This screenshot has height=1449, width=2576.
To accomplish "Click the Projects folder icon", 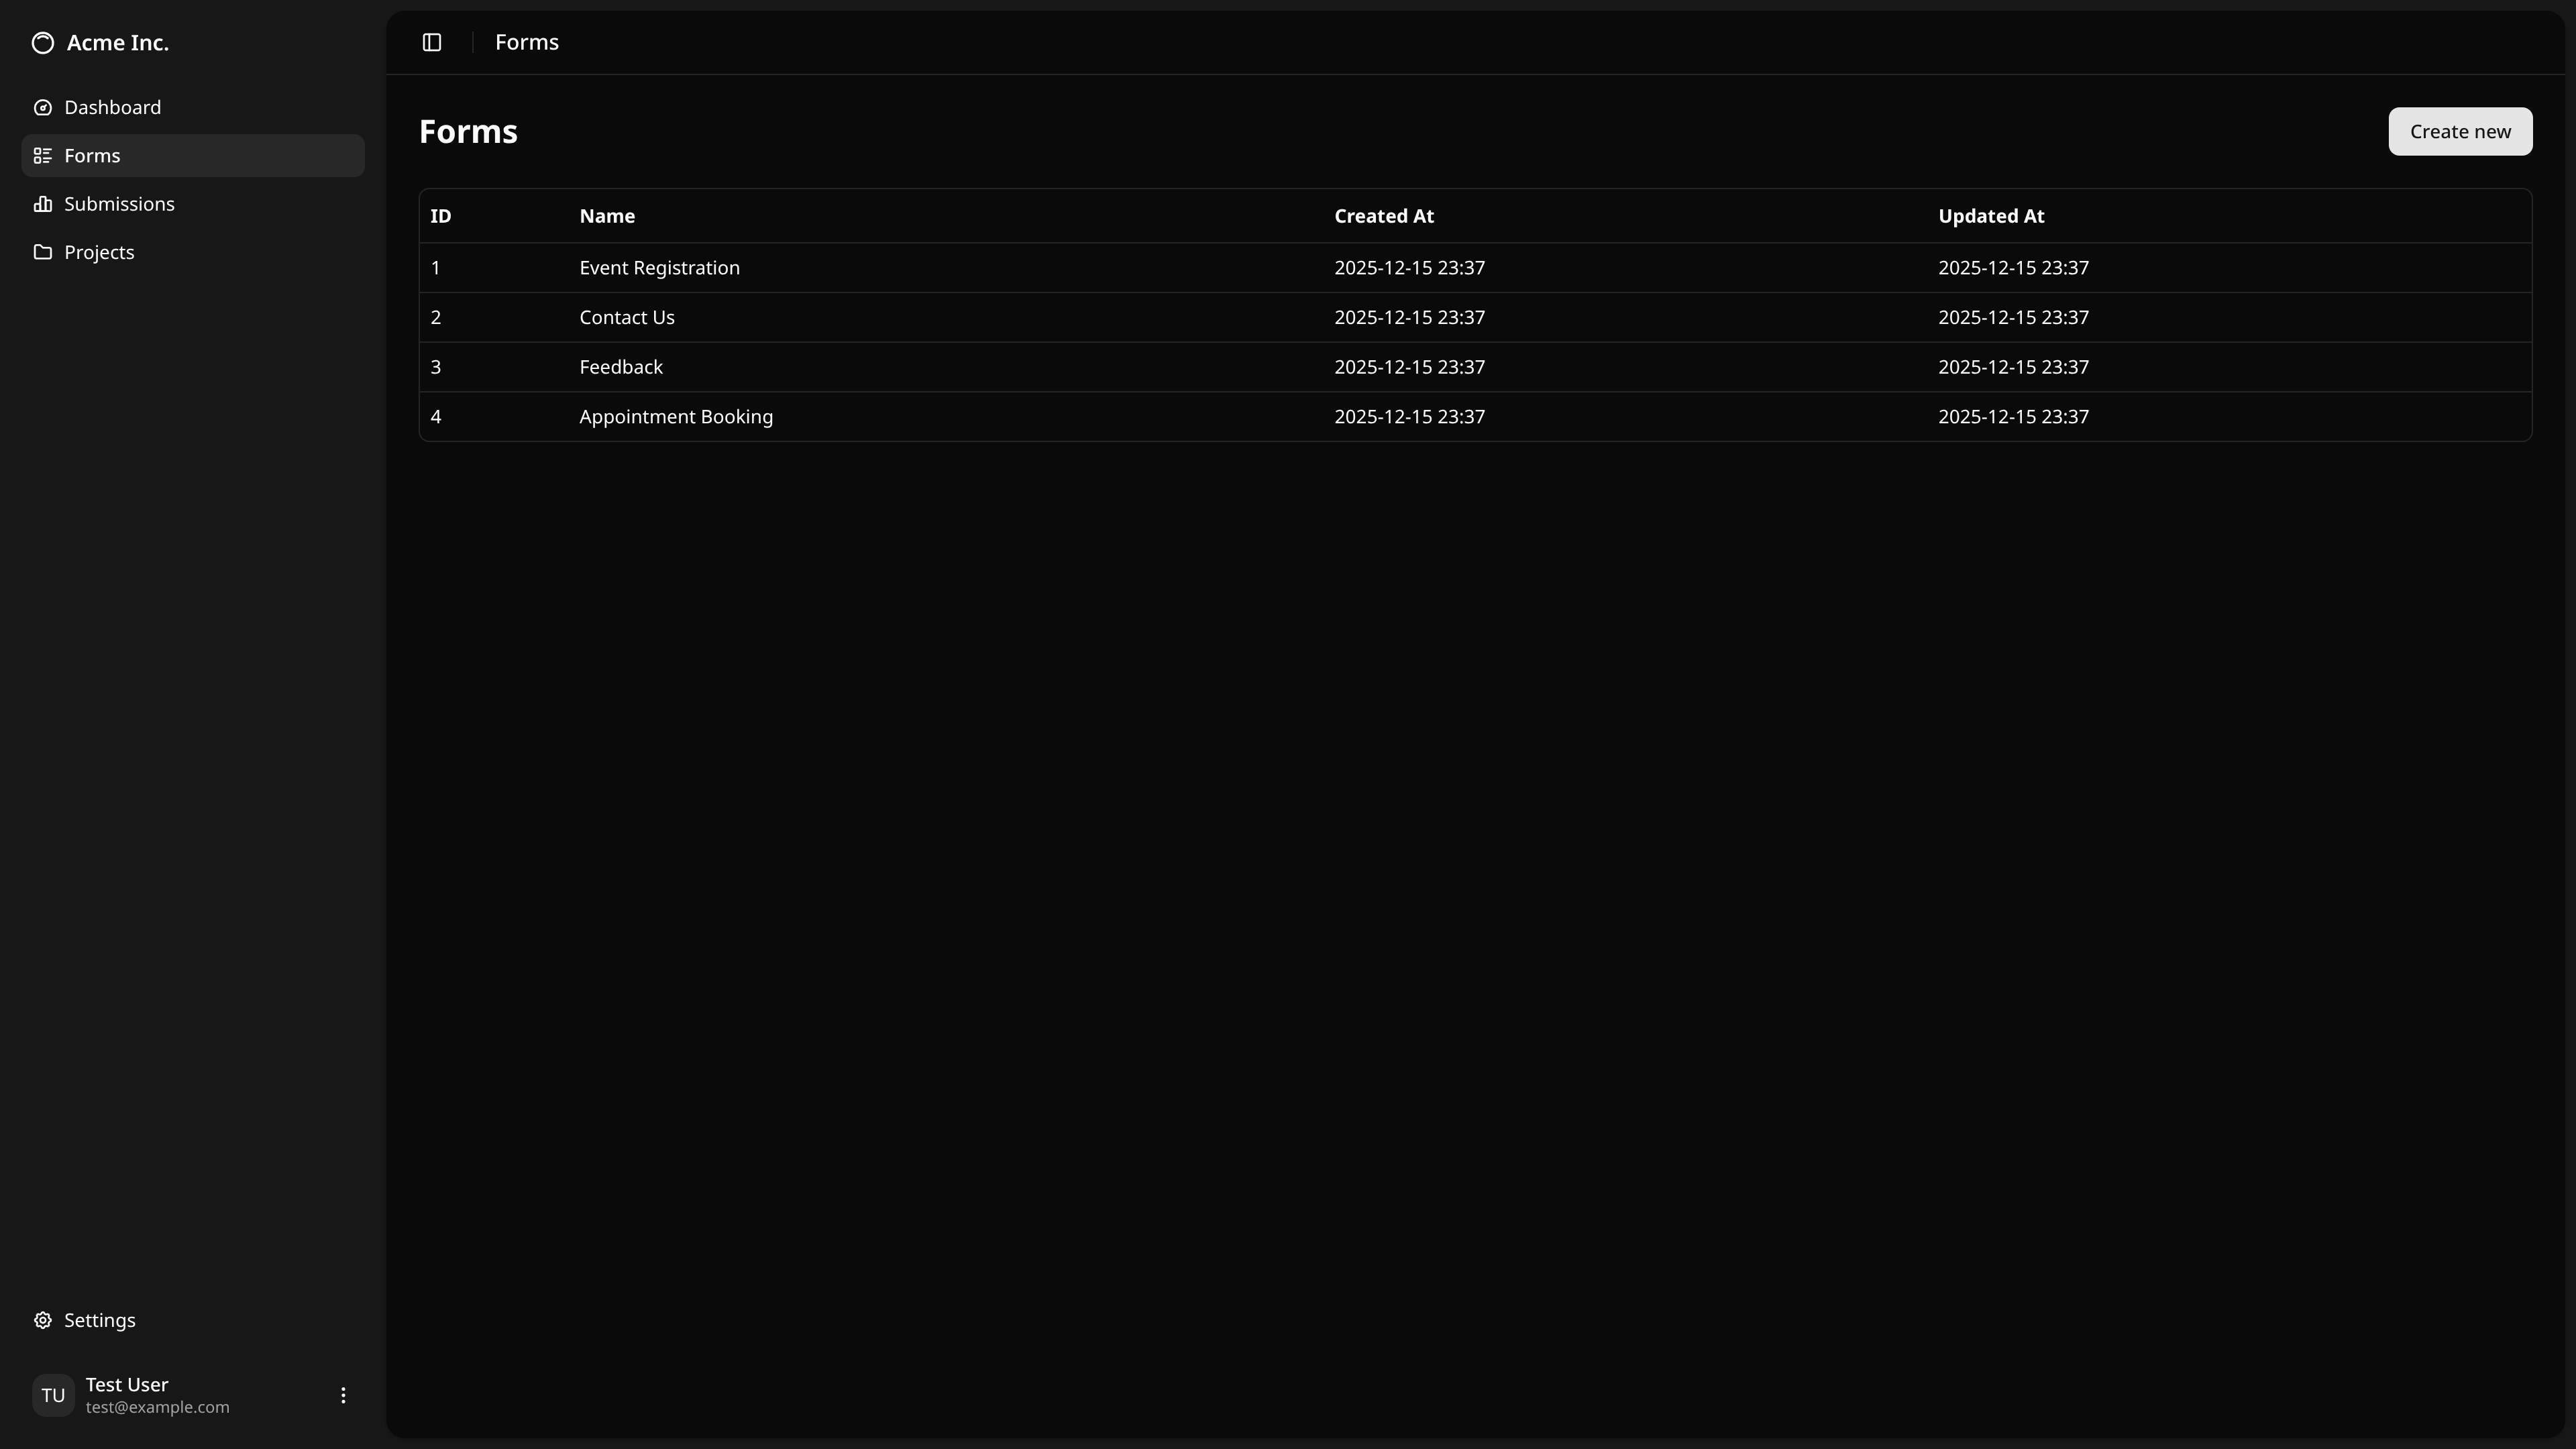I will 43,252.
